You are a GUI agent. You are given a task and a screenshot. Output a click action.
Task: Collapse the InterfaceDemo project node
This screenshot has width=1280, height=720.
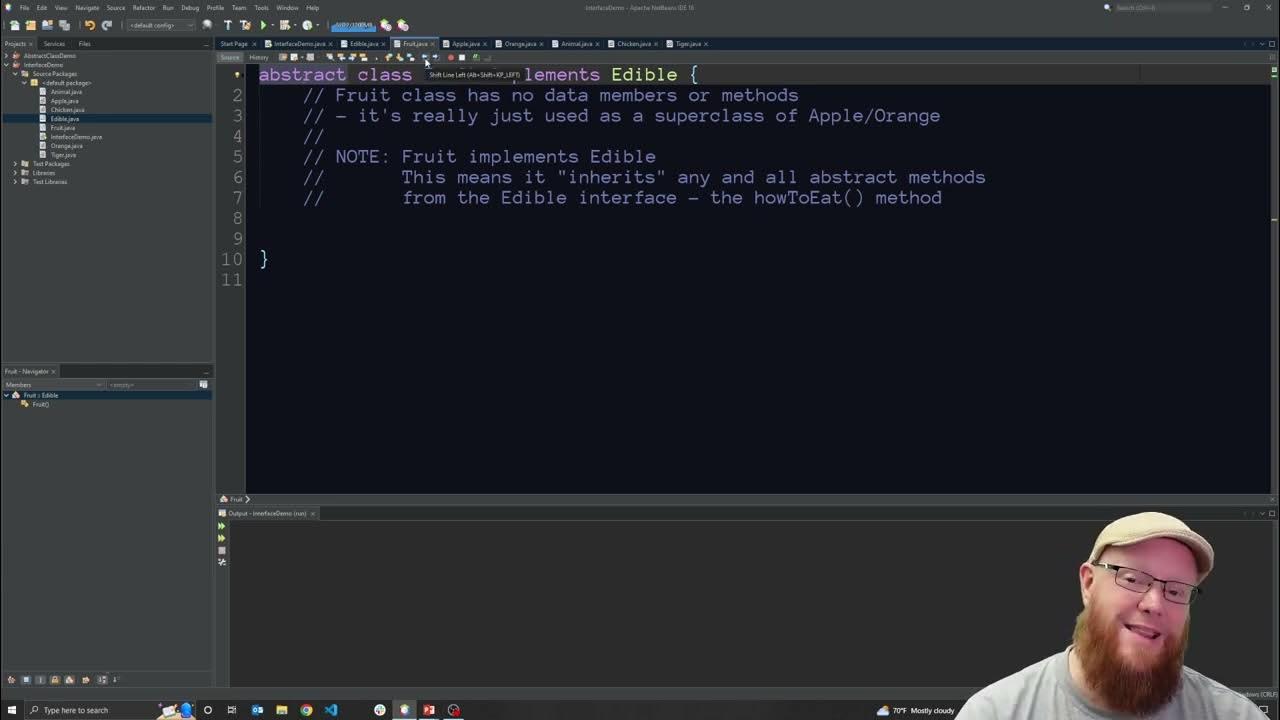click(6, 65)
